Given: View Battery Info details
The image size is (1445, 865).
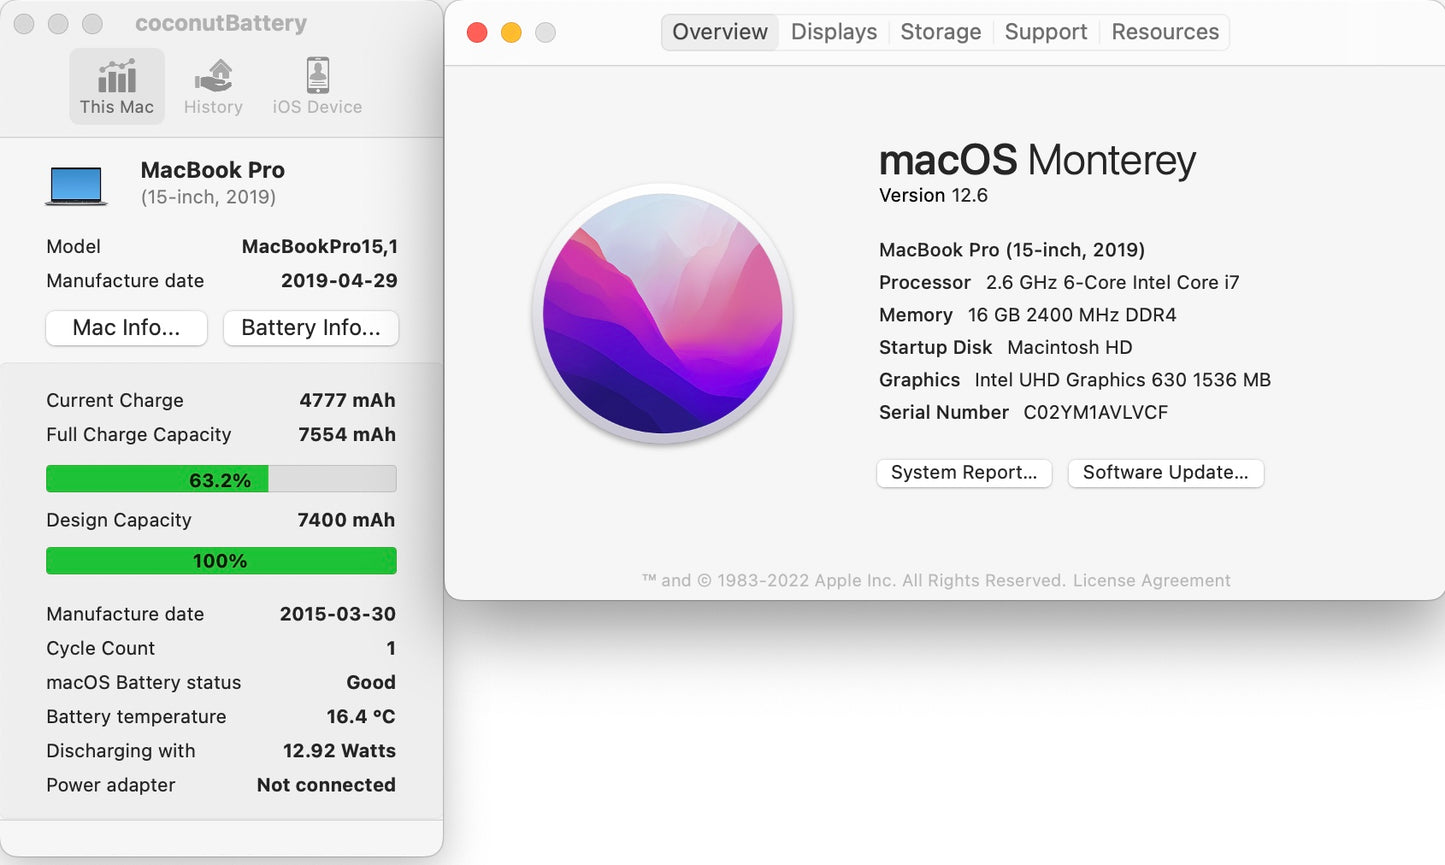Looking at the screenshot, I should click(311, 328).
